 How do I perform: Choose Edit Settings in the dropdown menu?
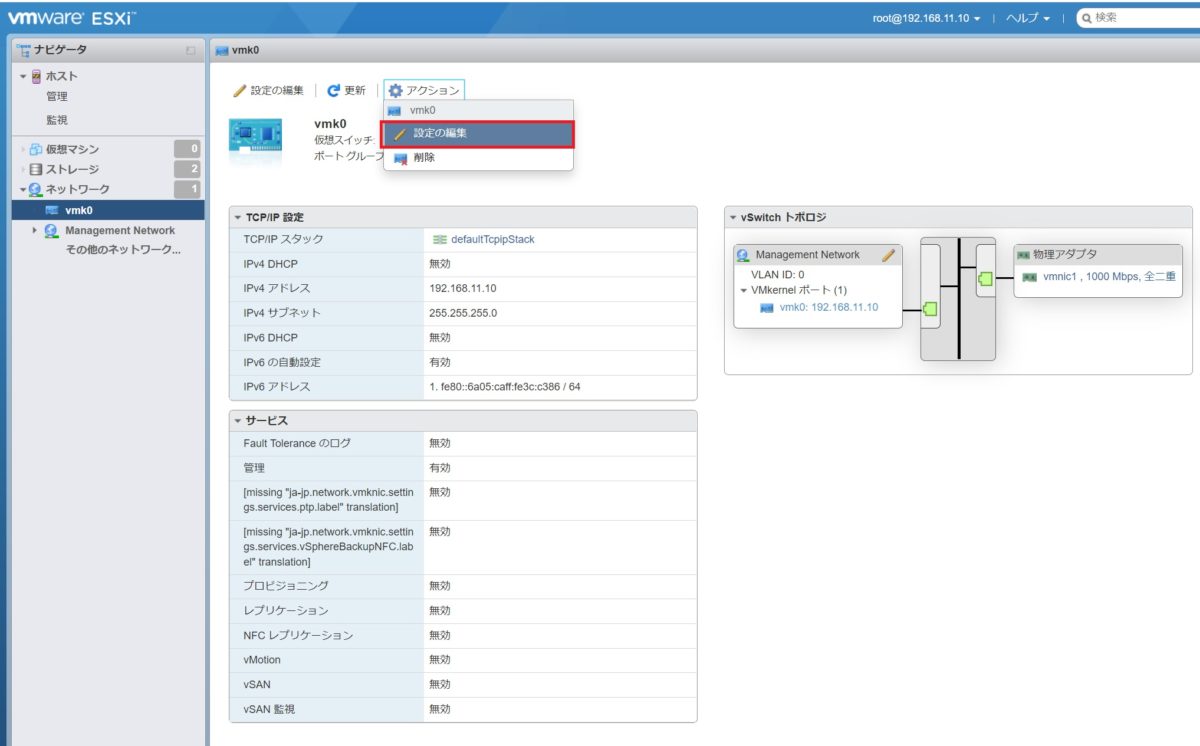tap(440, 133)
